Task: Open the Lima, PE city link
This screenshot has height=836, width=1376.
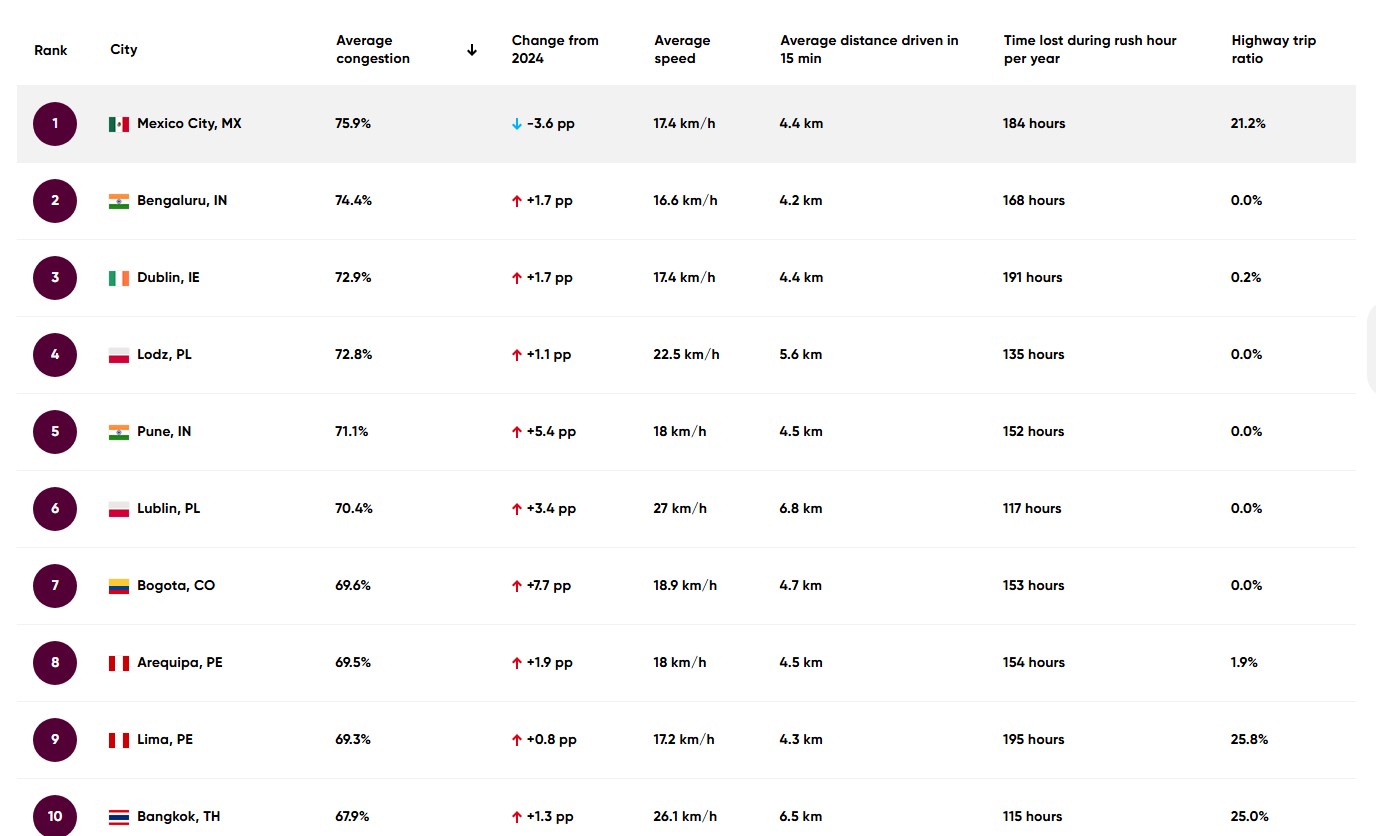Action: [165, 740]
